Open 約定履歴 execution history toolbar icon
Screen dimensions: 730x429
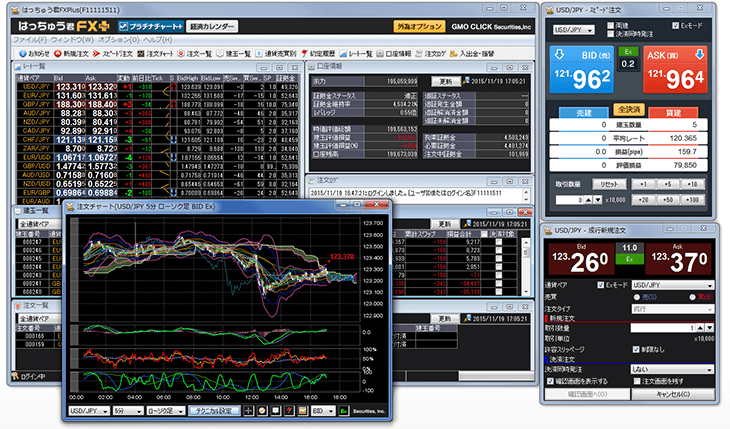[x=311, y=51]
